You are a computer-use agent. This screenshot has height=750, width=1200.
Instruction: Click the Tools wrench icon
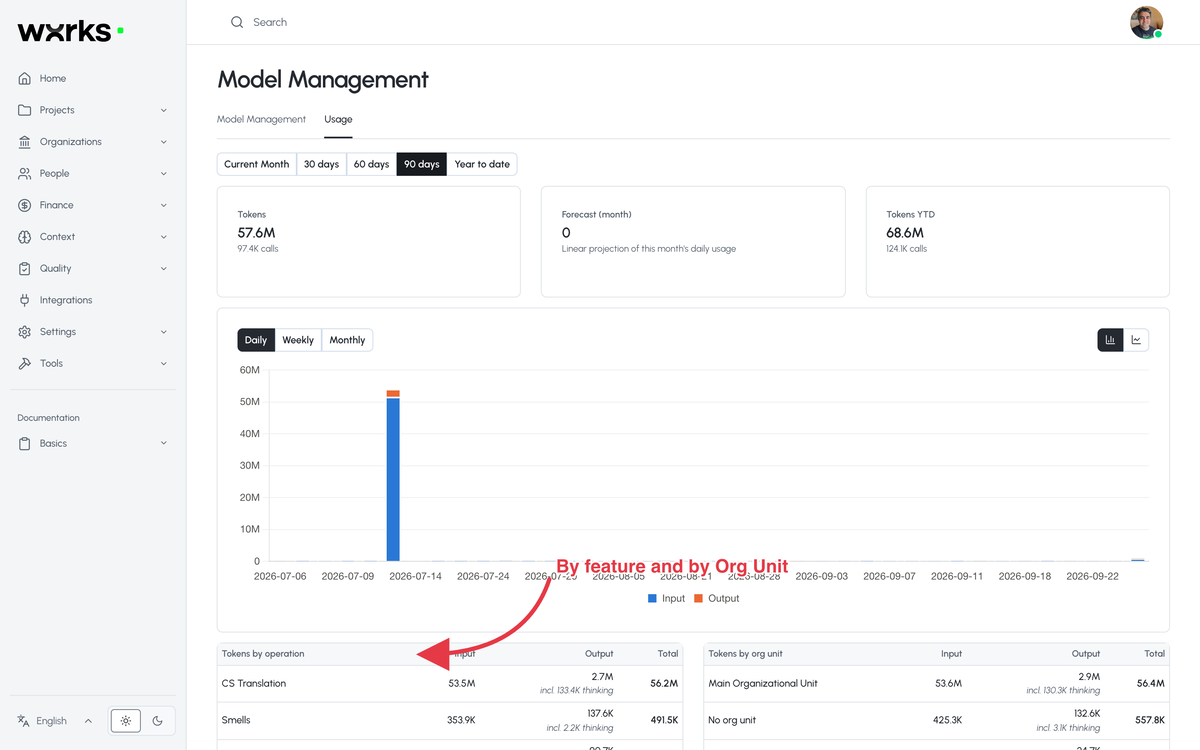click(25, 363)
